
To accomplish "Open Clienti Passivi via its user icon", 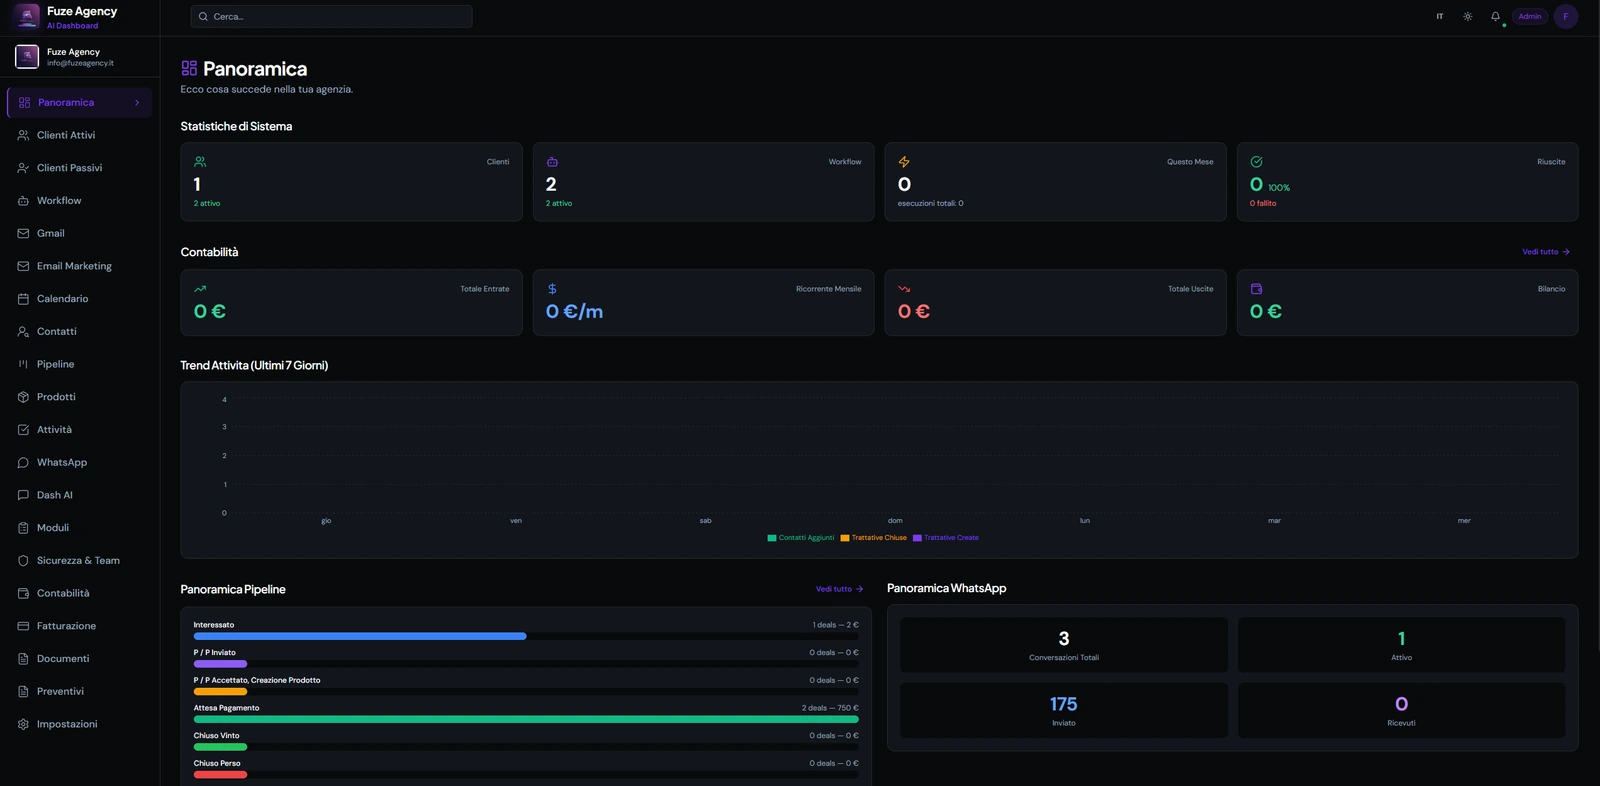I will point(23,168).
